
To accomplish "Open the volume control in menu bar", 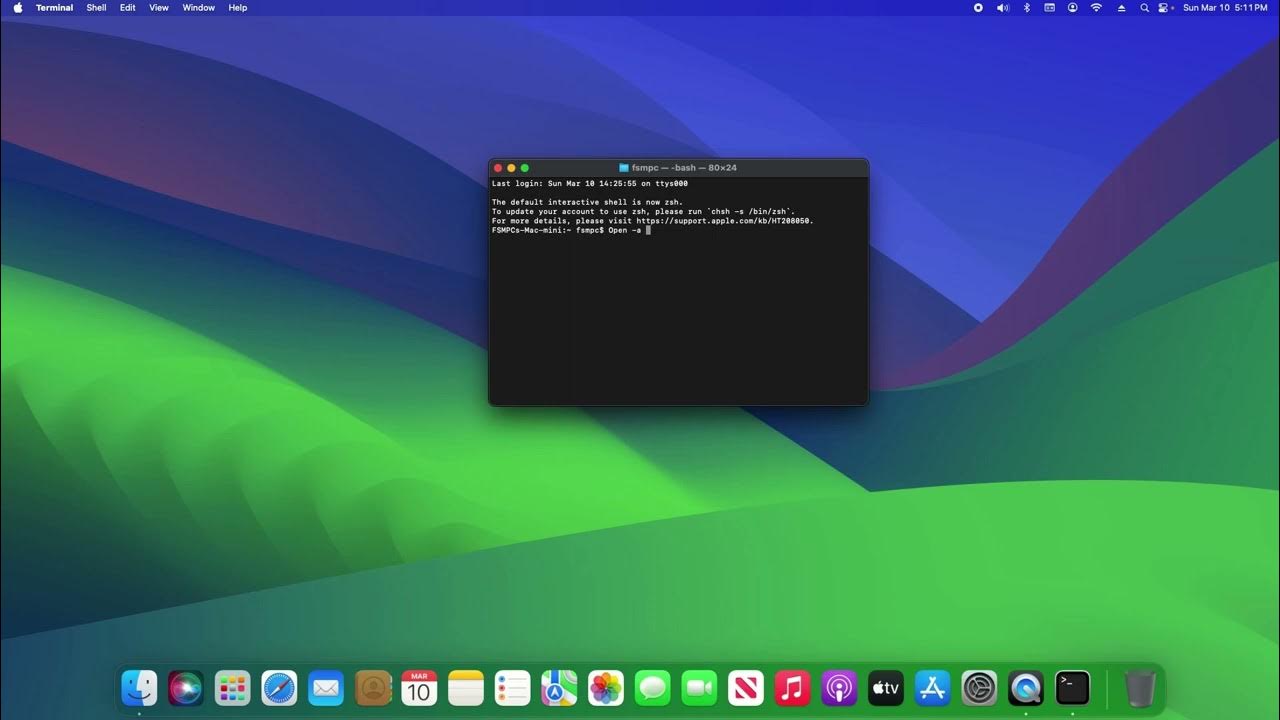I will [1003, 7].
